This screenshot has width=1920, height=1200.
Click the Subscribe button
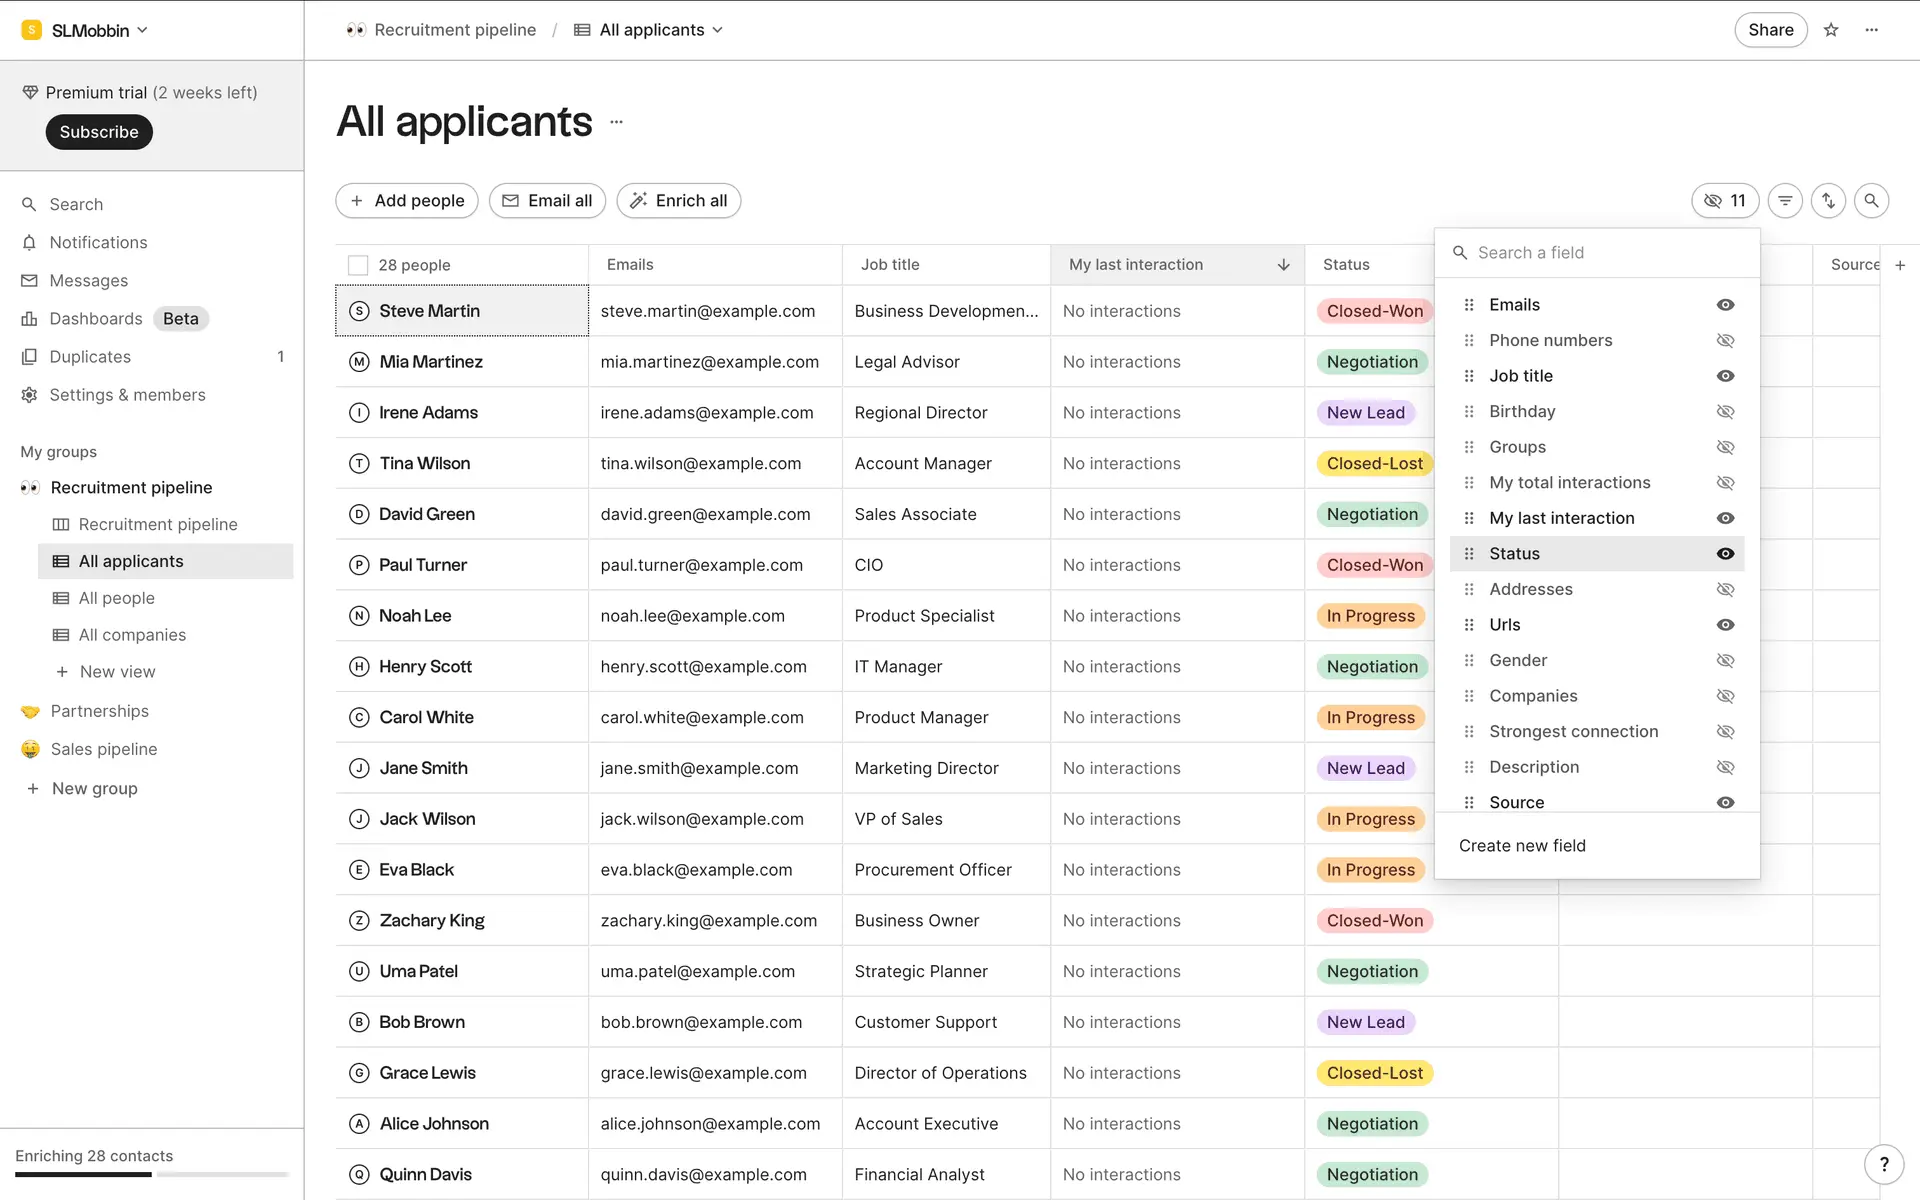point(99,132)
